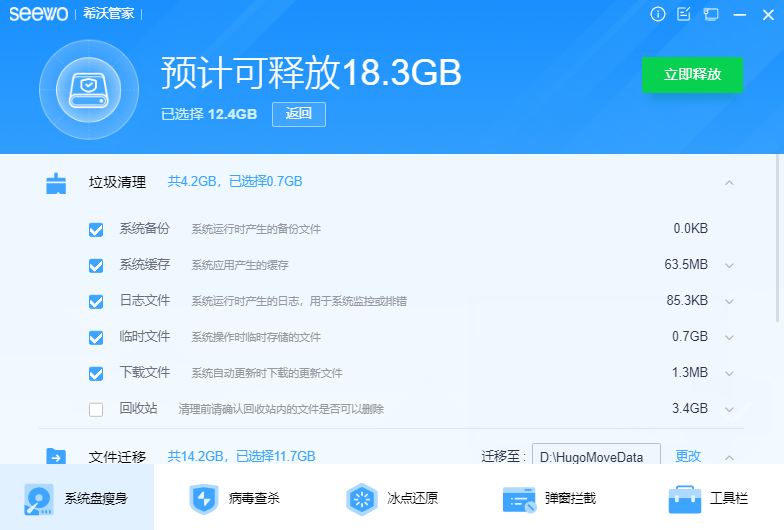Image resolution: width=784 pixels, height=530 pixels.
Task: Collapse the 垃圾清理 section
Action: click(x=729, y=183)
